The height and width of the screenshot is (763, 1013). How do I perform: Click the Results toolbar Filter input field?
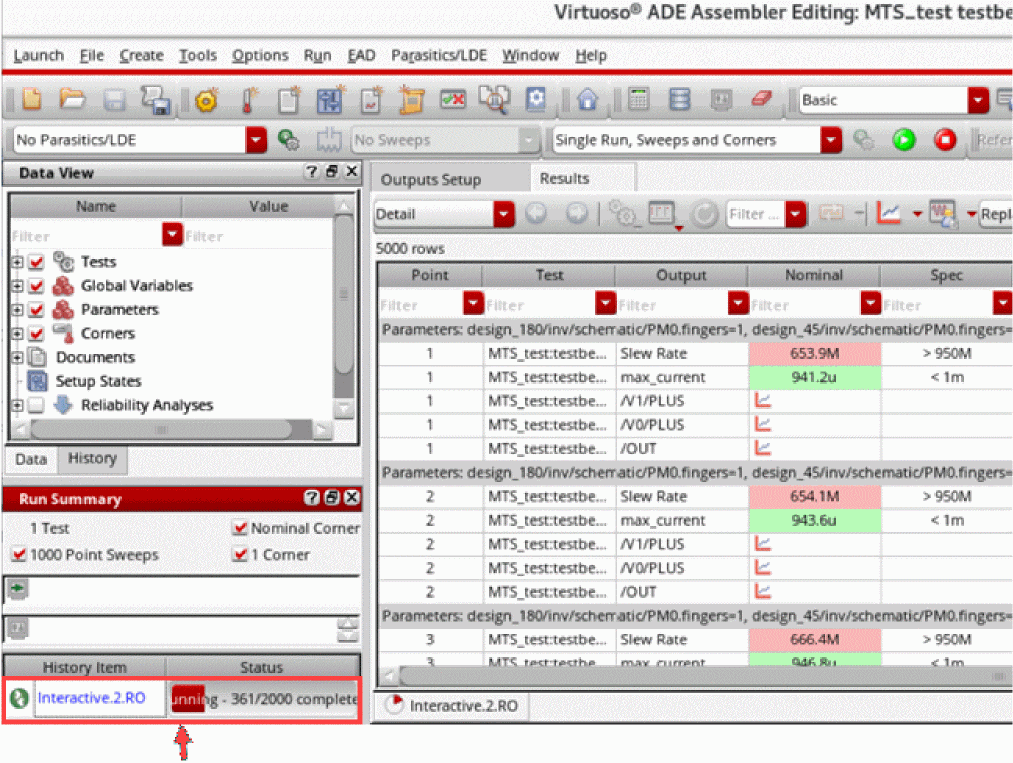755,214
